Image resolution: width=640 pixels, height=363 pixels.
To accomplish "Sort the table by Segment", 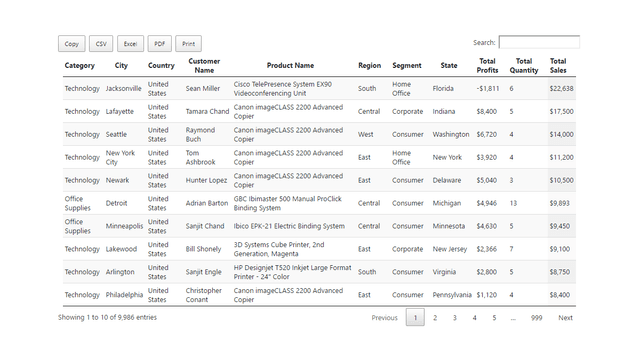I will pyautogui.click(x=407, y=65).
